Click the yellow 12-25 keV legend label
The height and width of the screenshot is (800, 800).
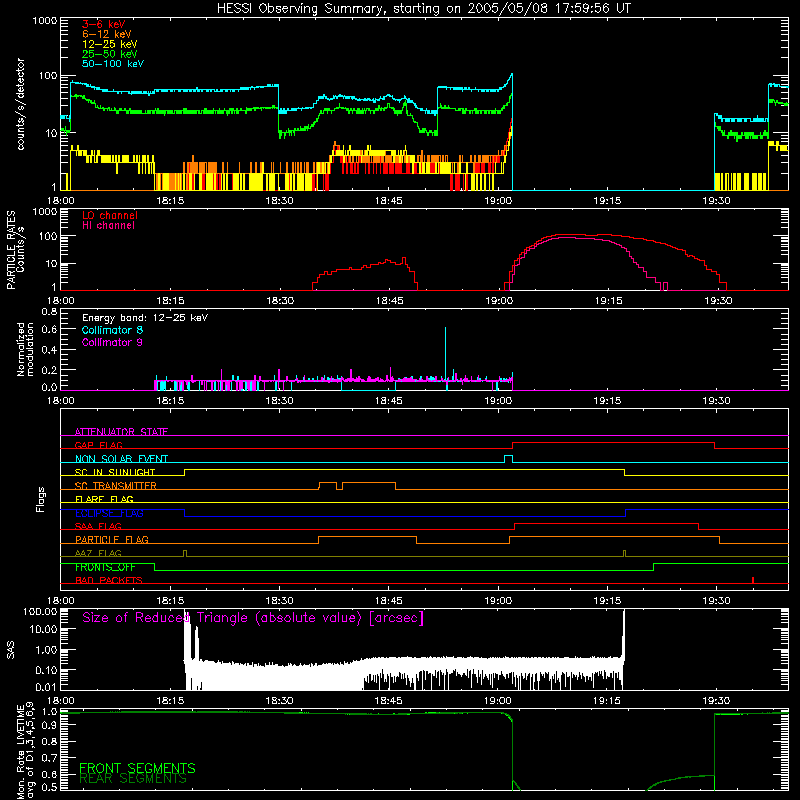(x=110, y=44)
